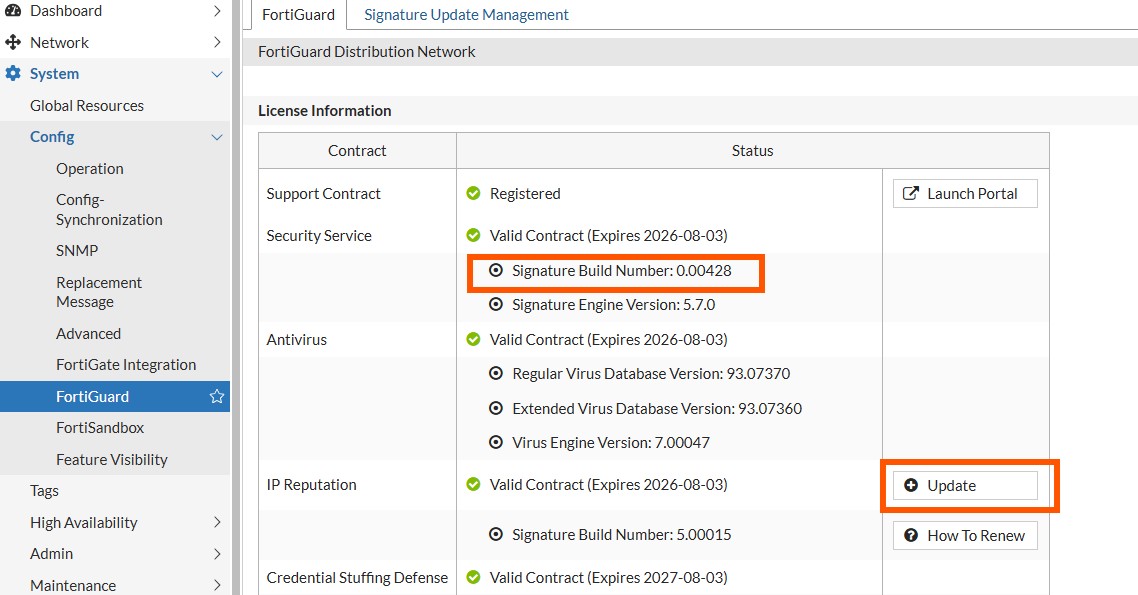Click Virus Engine Version: 7.00047 text
Viewport: 1138px width, 595px height.
(x=611, y=443)
